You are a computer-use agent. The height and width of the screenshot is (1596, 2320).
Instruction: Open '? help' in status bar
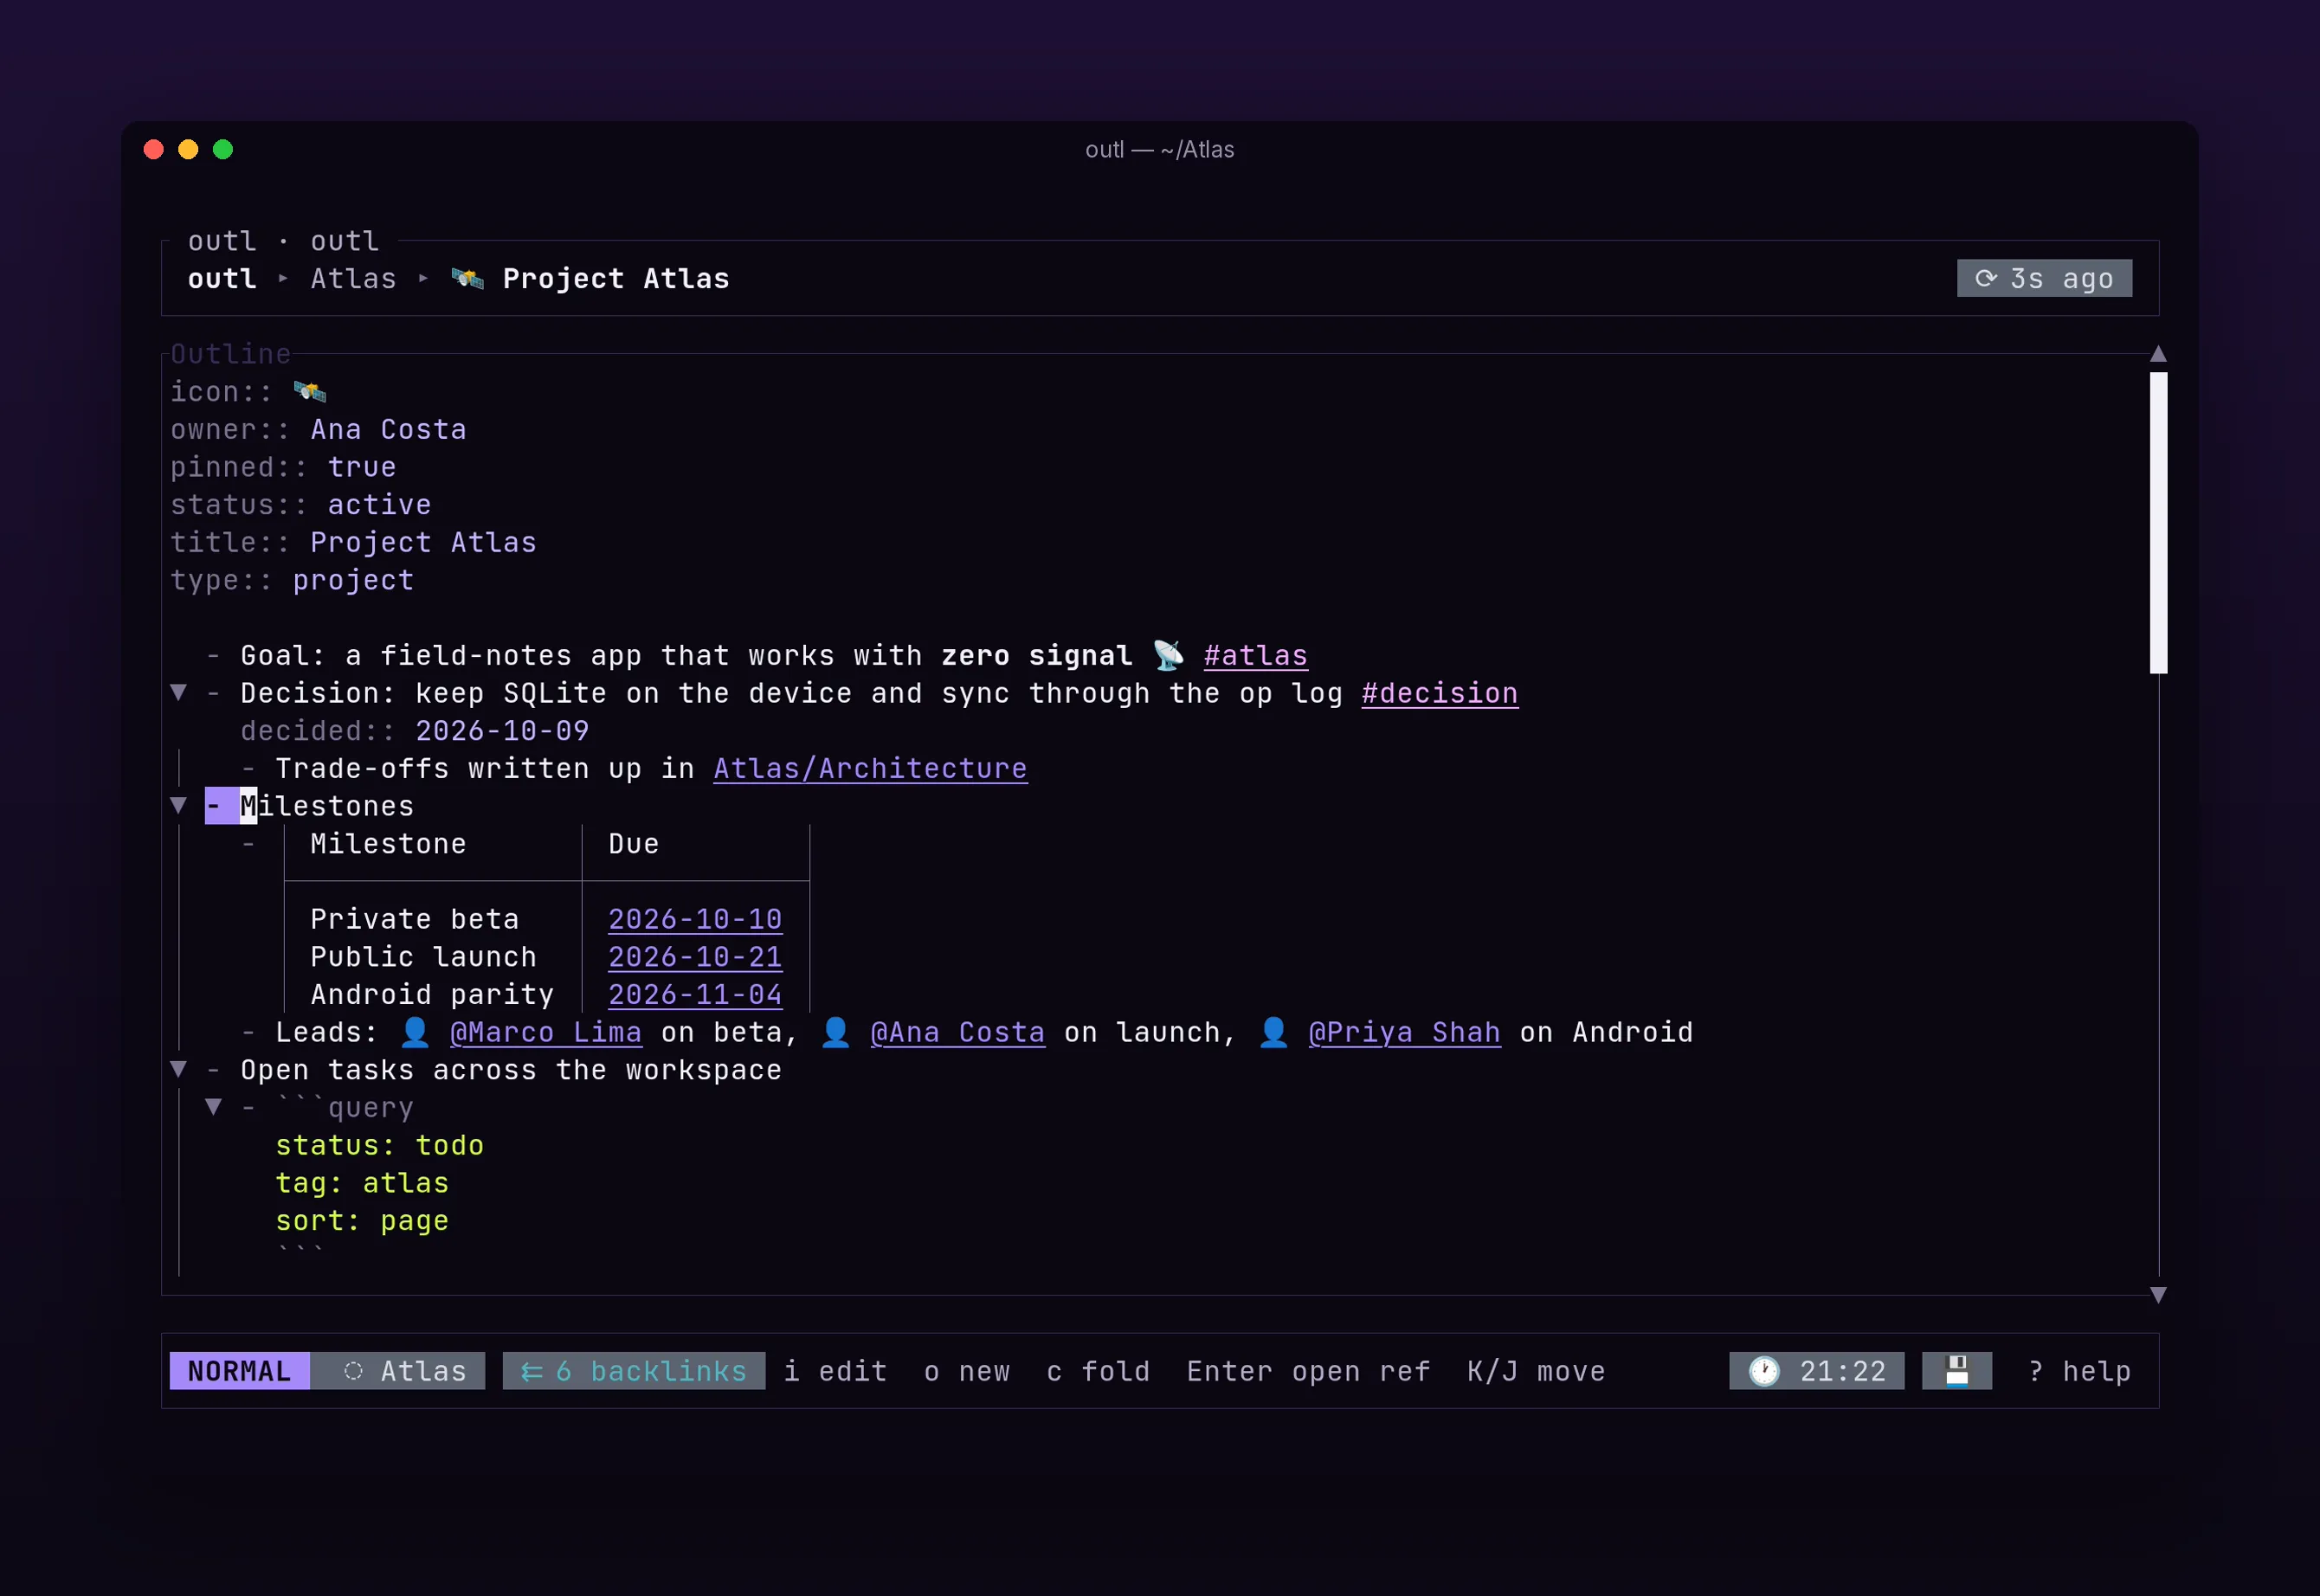(2079, 1371)
